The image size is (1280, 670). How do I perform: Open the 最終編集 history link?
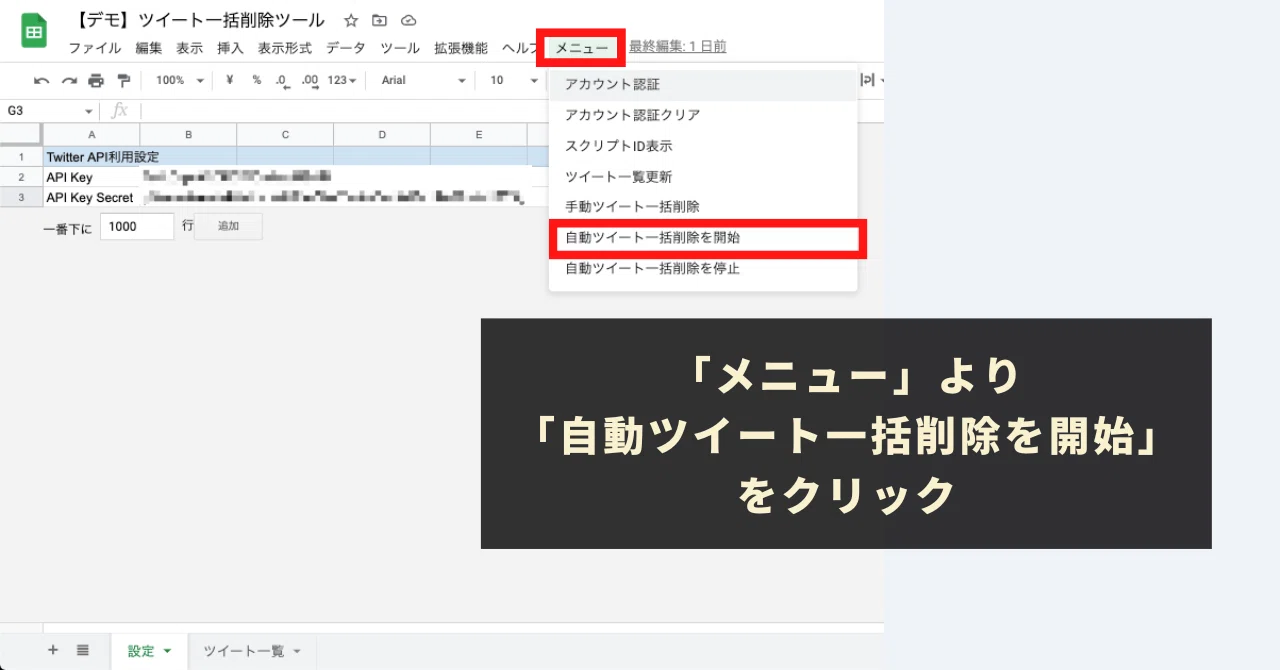[x=678, y=47]
